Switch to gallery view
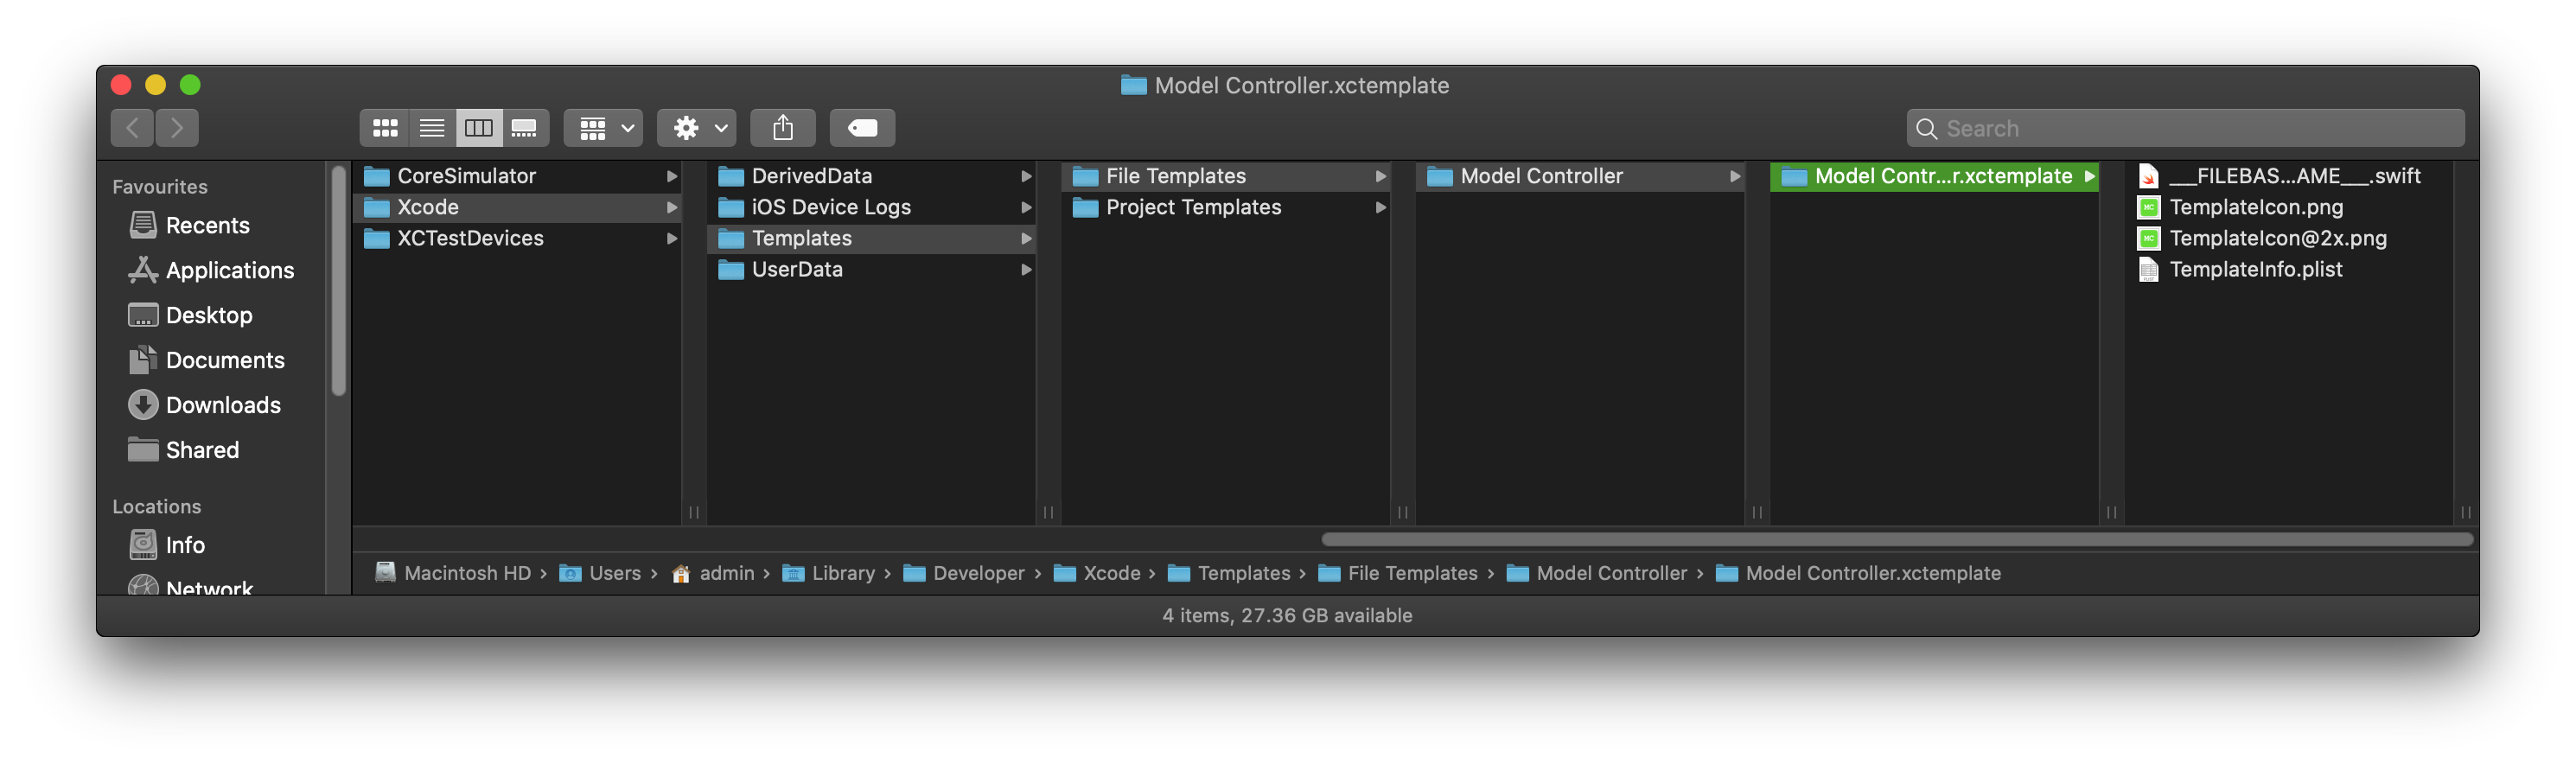2576x764 pixels. (524, 128)
